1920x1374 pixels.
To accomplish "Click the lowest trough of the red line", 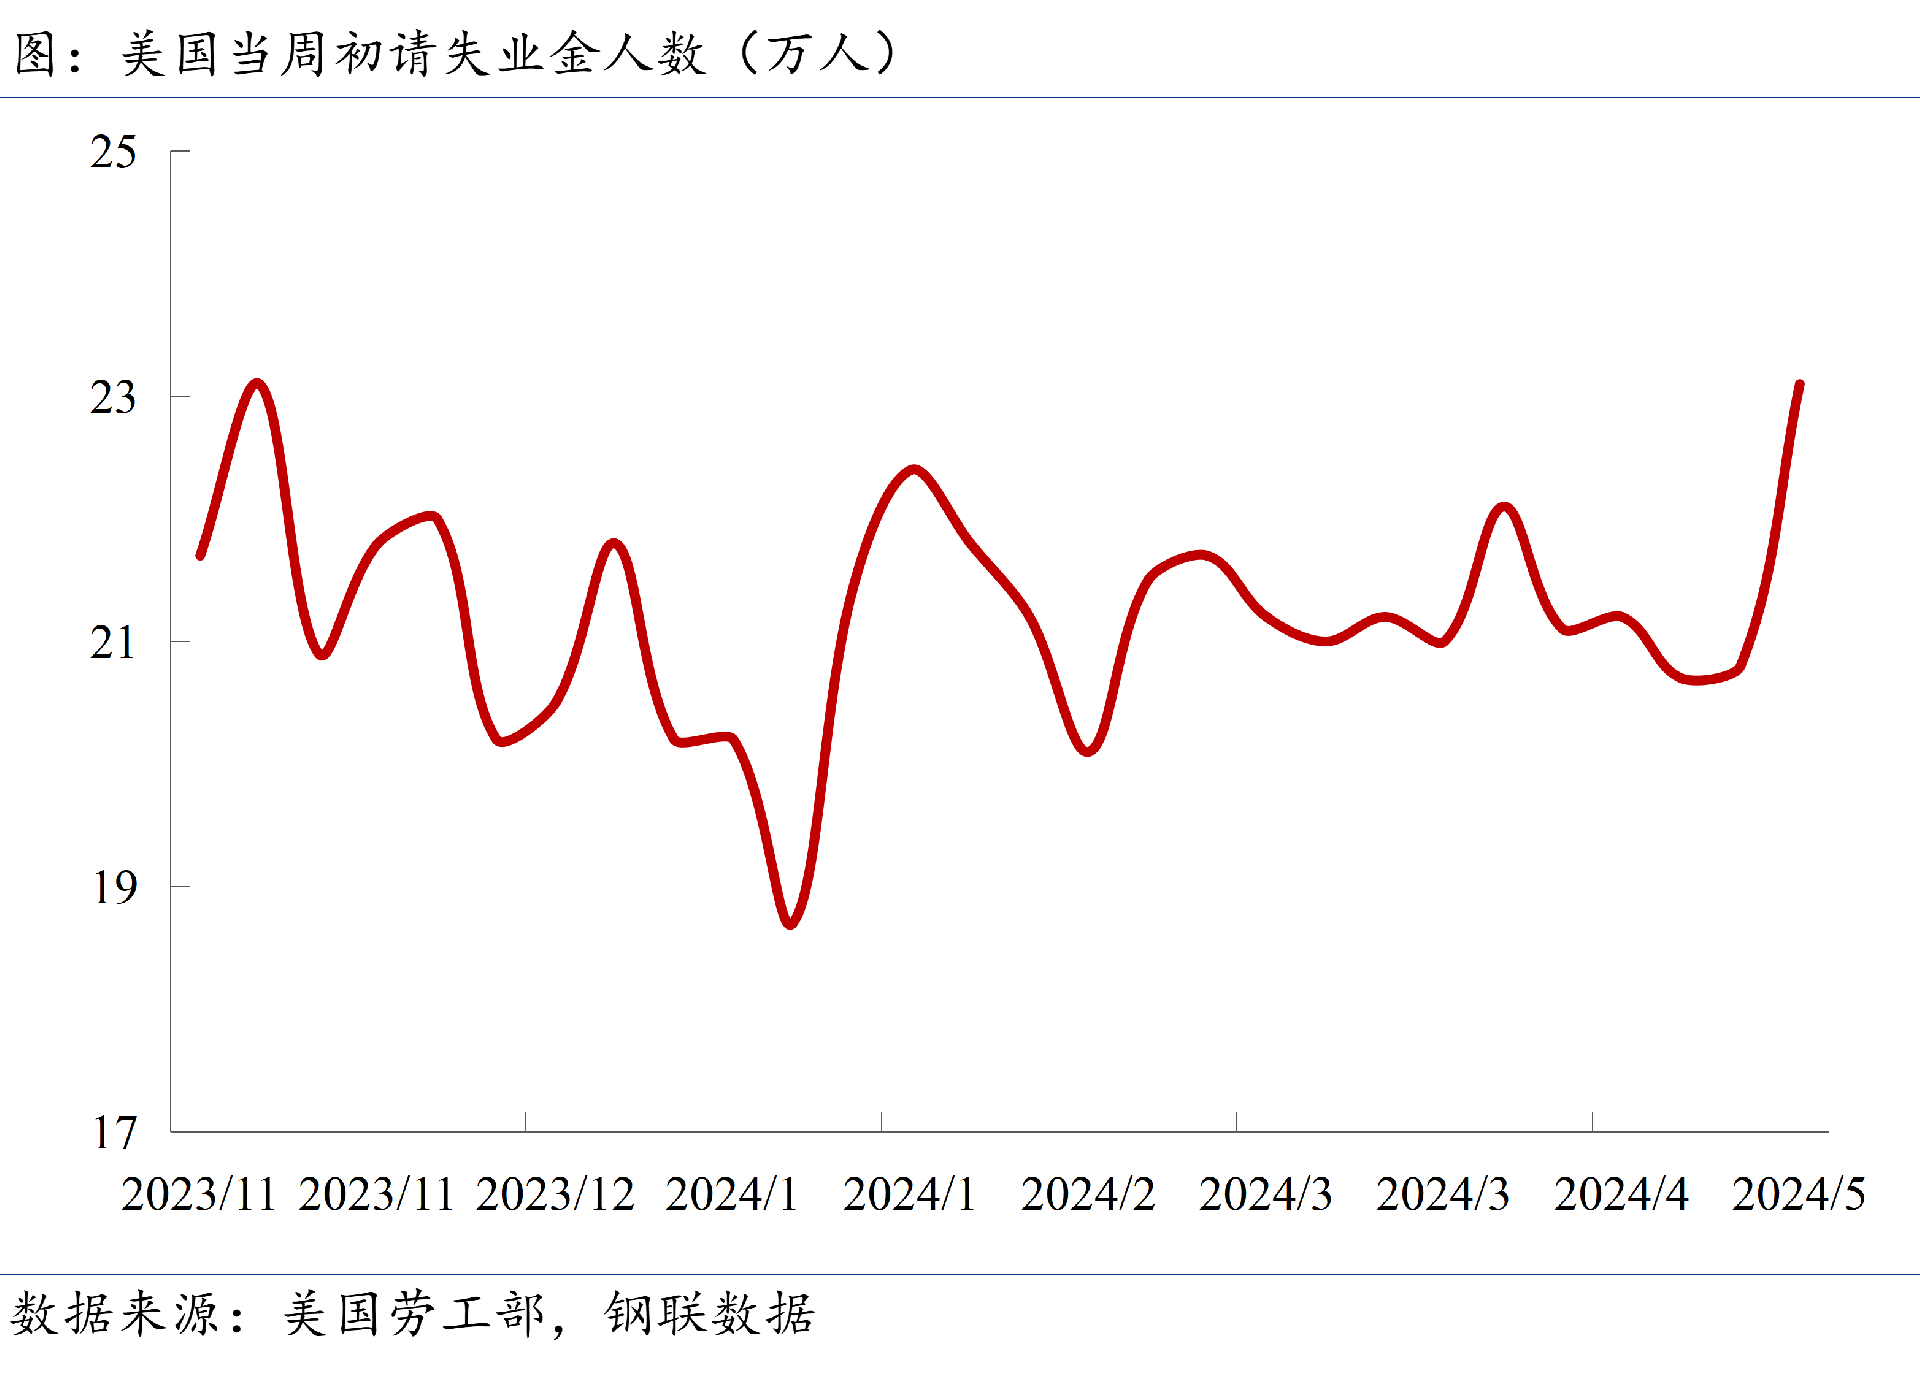I will (790, 923).
